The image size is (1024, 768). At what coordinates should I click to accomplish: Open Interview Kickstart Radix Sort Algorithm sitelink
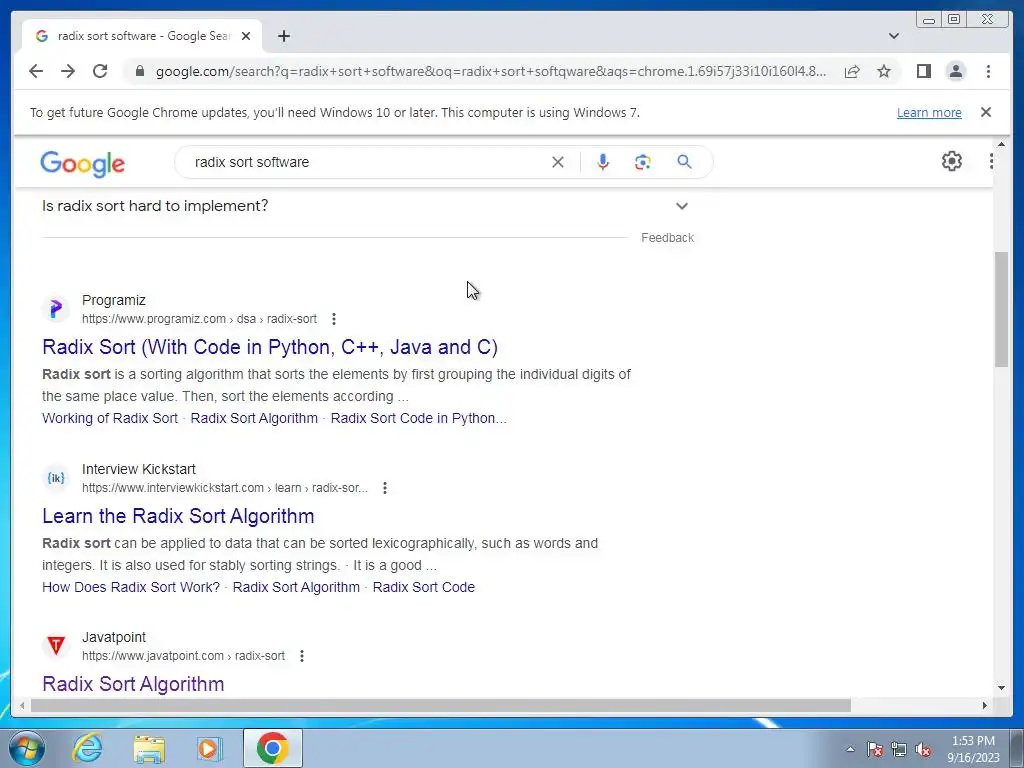(296, 587)
